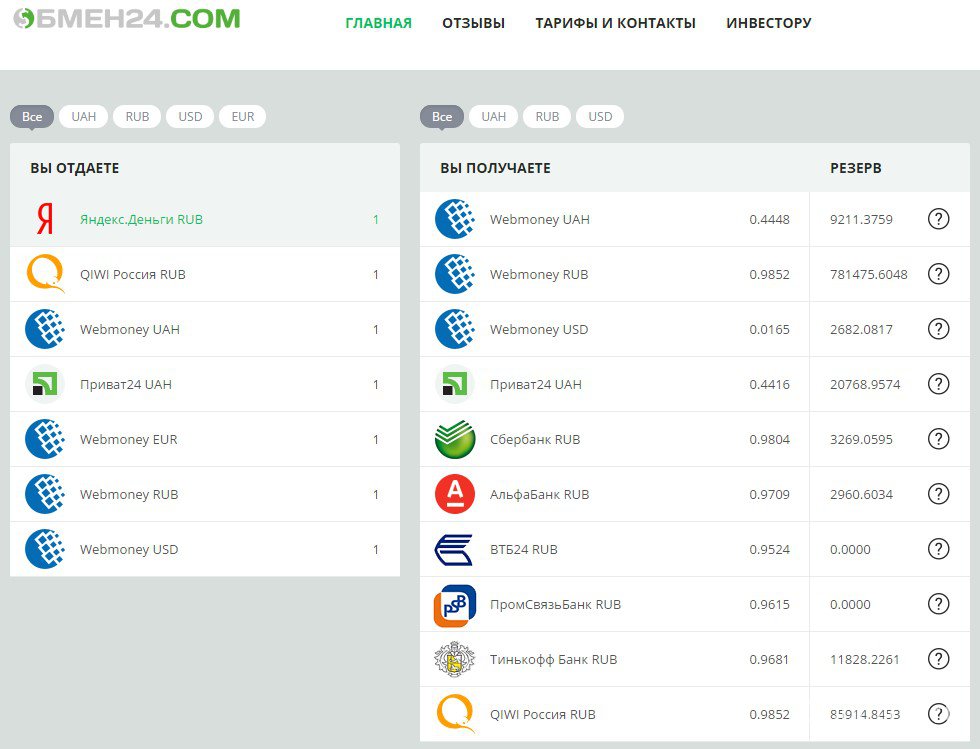Open help icon for Webmoney RUB reserve
980x749 pixels.
pos(938,274)
